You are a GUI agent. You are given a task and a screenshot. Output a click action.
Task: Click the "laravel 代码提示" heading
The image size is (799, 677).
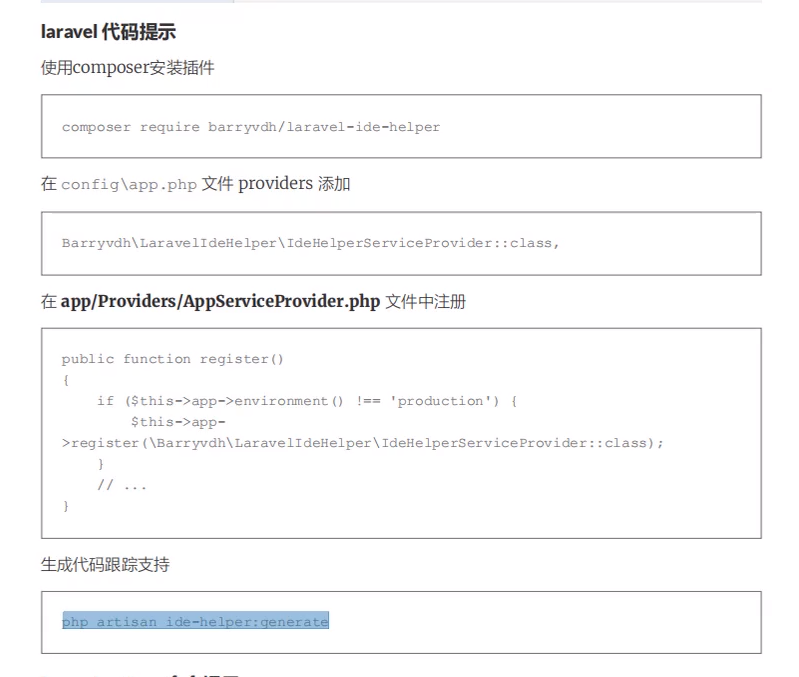coord(108,32)
